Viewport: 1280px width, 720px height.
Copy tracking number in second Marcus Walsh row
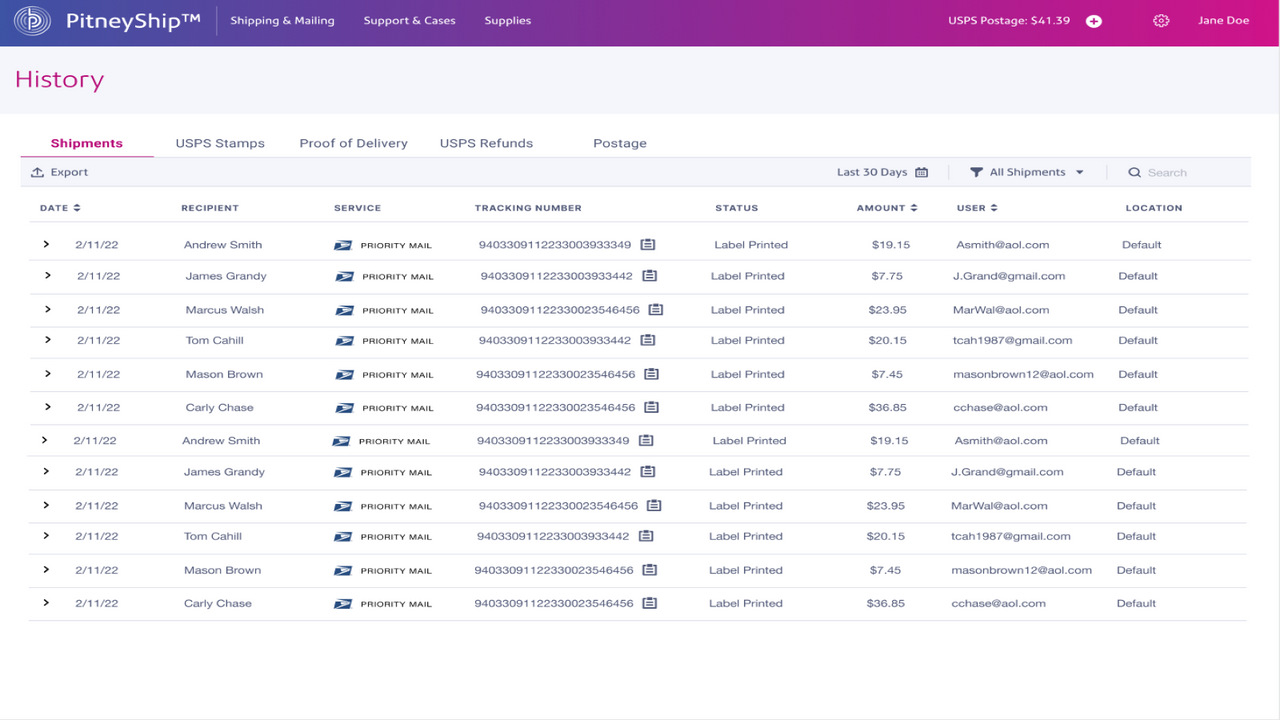(x=654, y=506)
